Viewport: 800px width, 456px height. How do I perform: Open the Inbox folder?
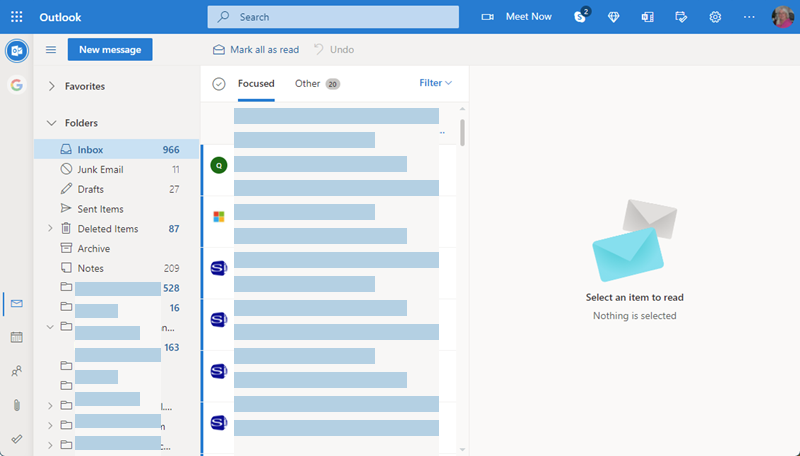(x=116, y=149)
